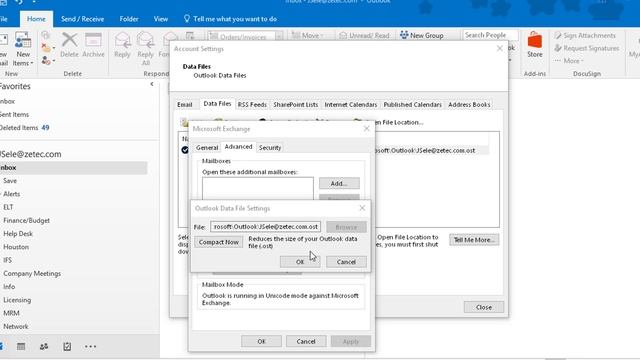
Task: Switch to Email tab in Account Settings
Action: 184,104
